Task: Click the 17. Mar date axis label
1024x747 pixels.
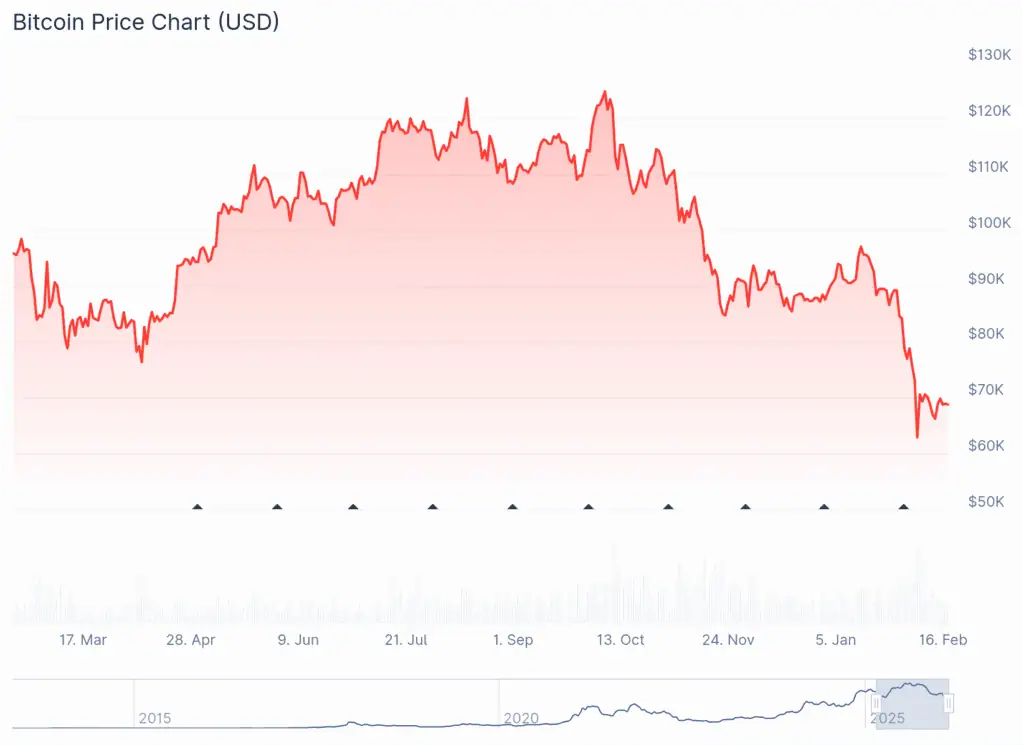Action: click(83, 640)
